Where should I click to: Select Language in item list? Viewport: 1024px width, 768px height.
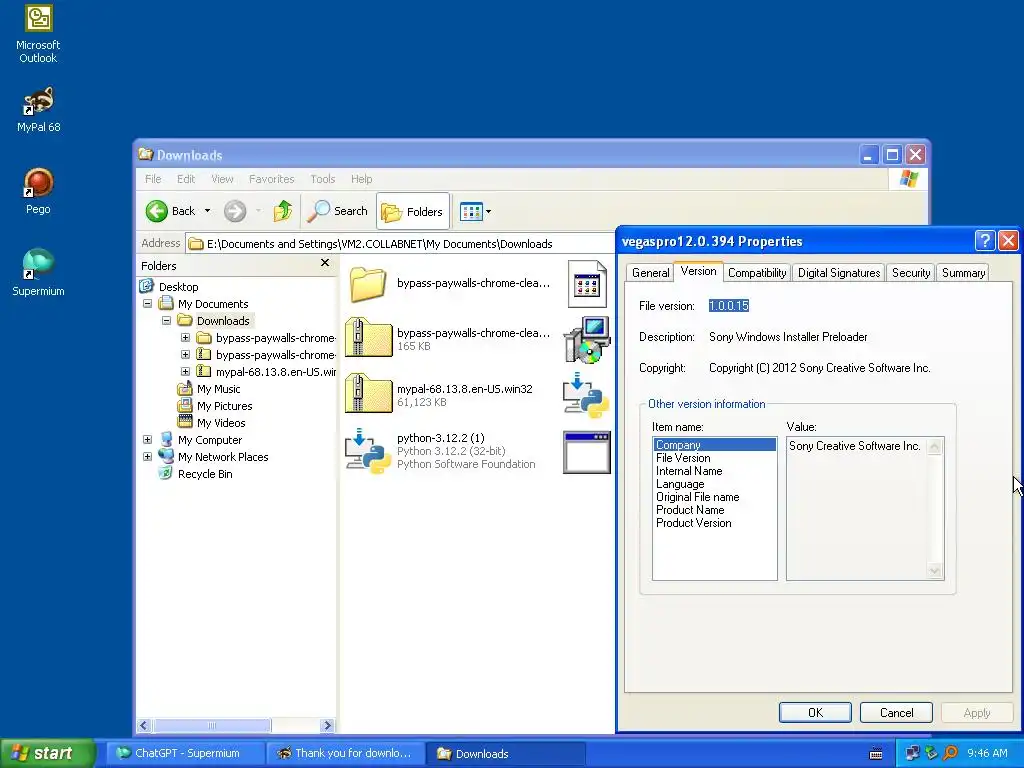[680, 484]
